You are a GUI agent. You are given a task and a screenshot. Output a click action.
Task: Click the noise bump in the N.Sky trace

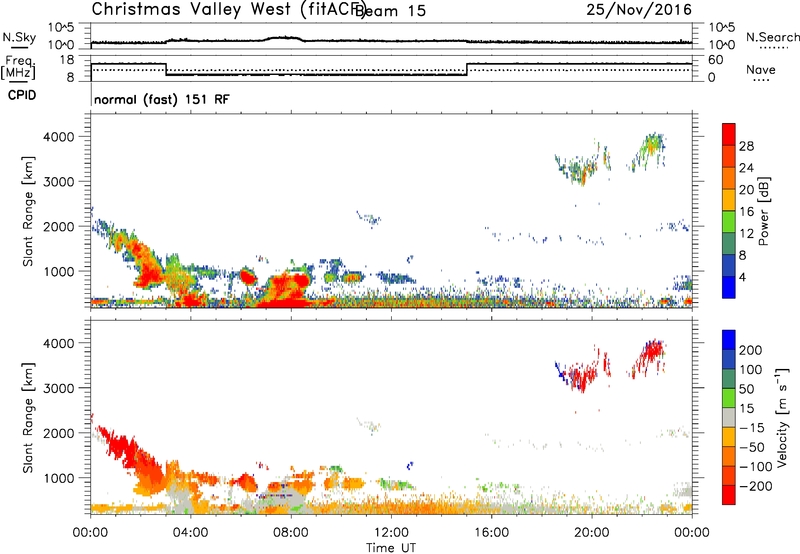coord(282,38)
